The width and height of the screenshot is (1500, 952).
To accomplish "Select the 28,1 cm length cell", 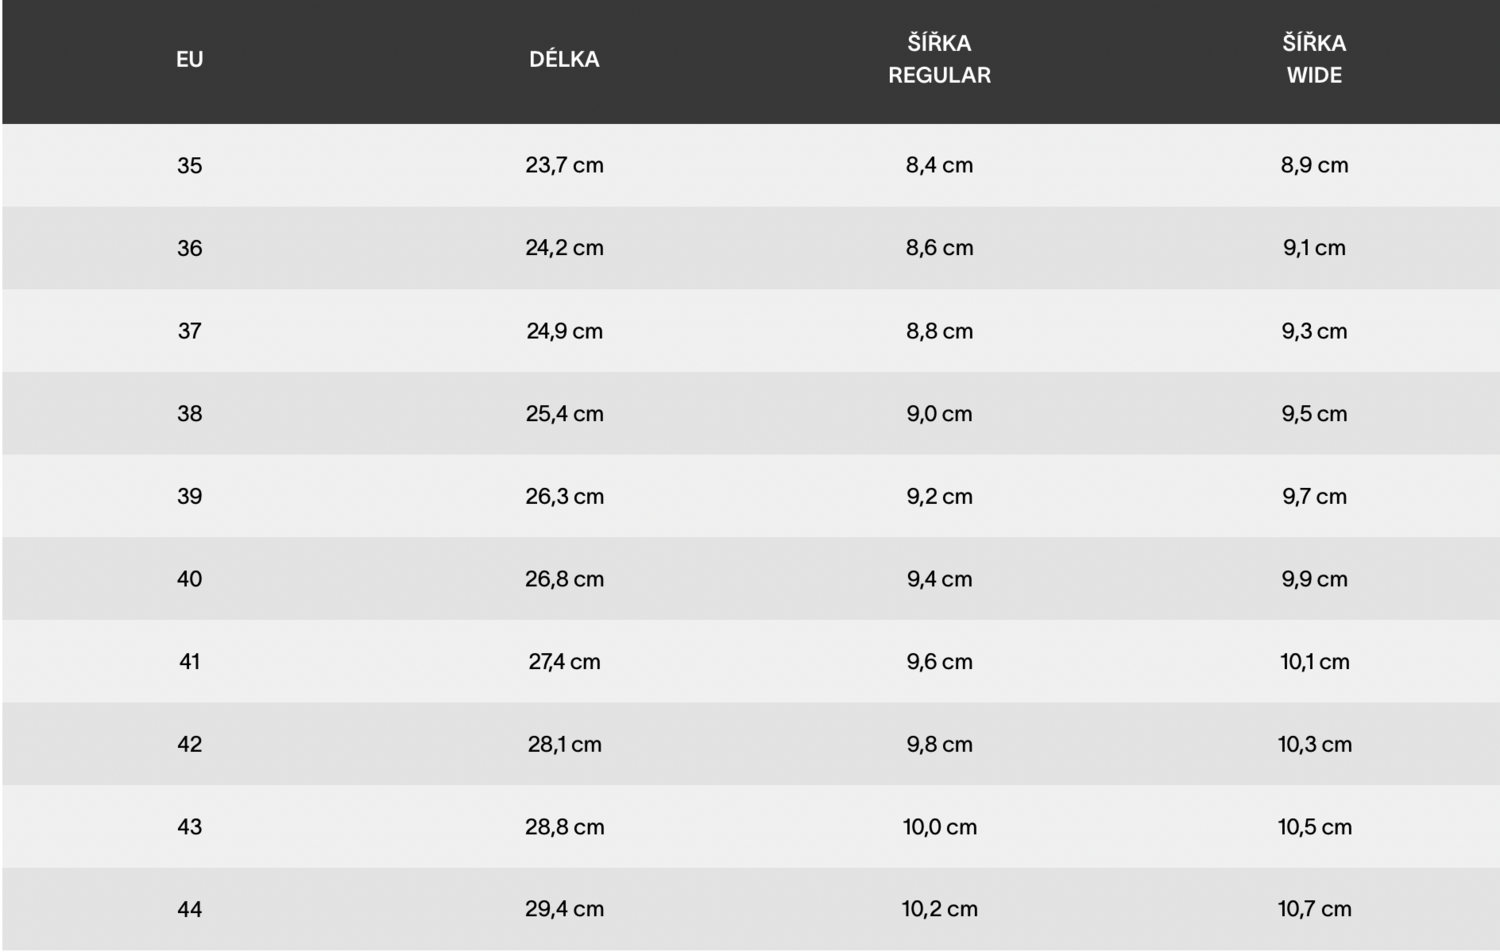I will 564,744.
